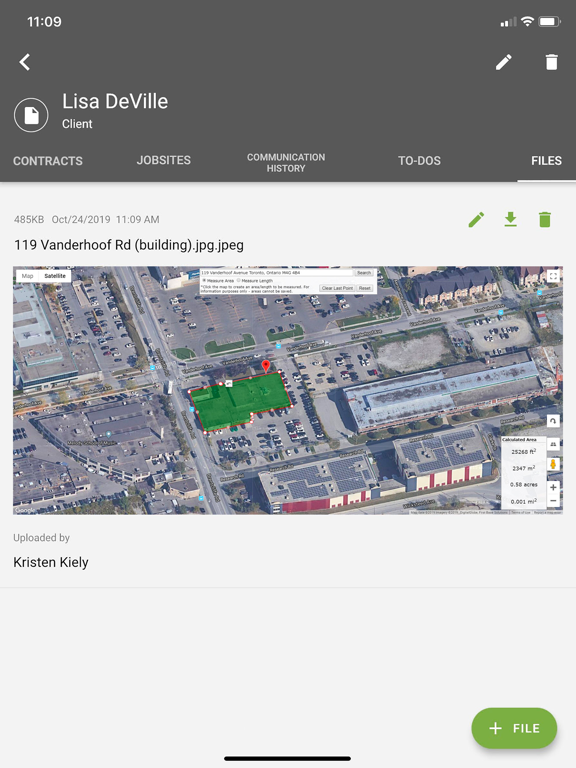Tap the Wi-Fi status icon
Screen dimensions: 576x768
[x=527, y=21]
